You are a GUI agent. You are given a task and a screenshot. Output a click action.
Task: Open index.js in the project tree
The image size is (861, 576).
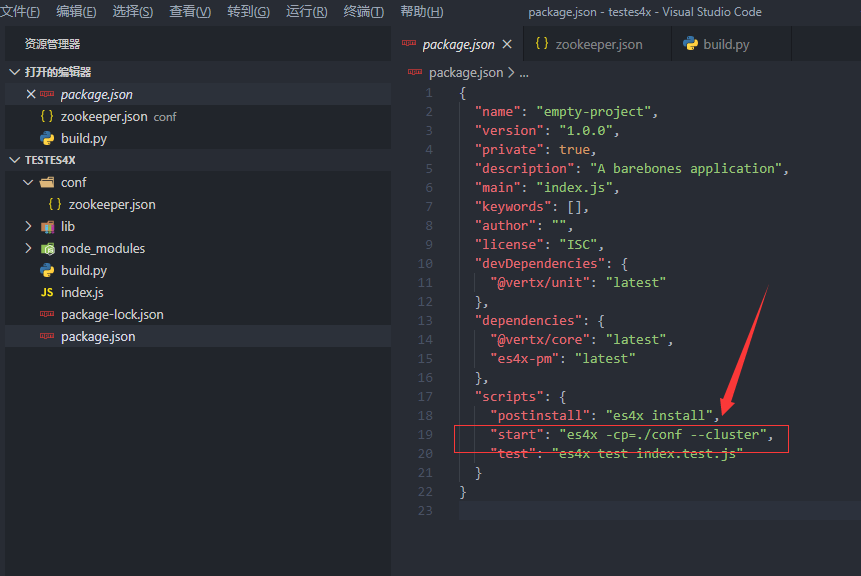(198, 292)
